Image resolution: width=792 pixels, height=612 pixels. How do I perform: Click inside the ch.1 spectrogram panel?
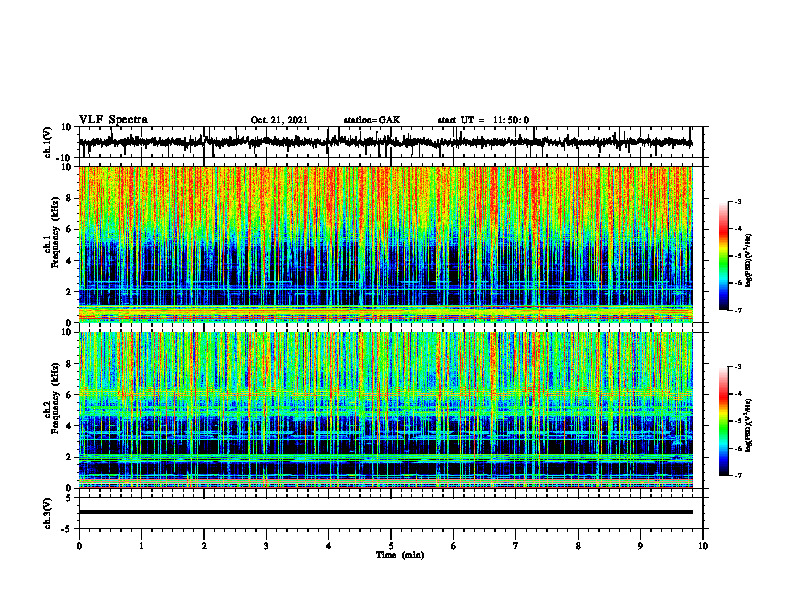pos(386,244)
